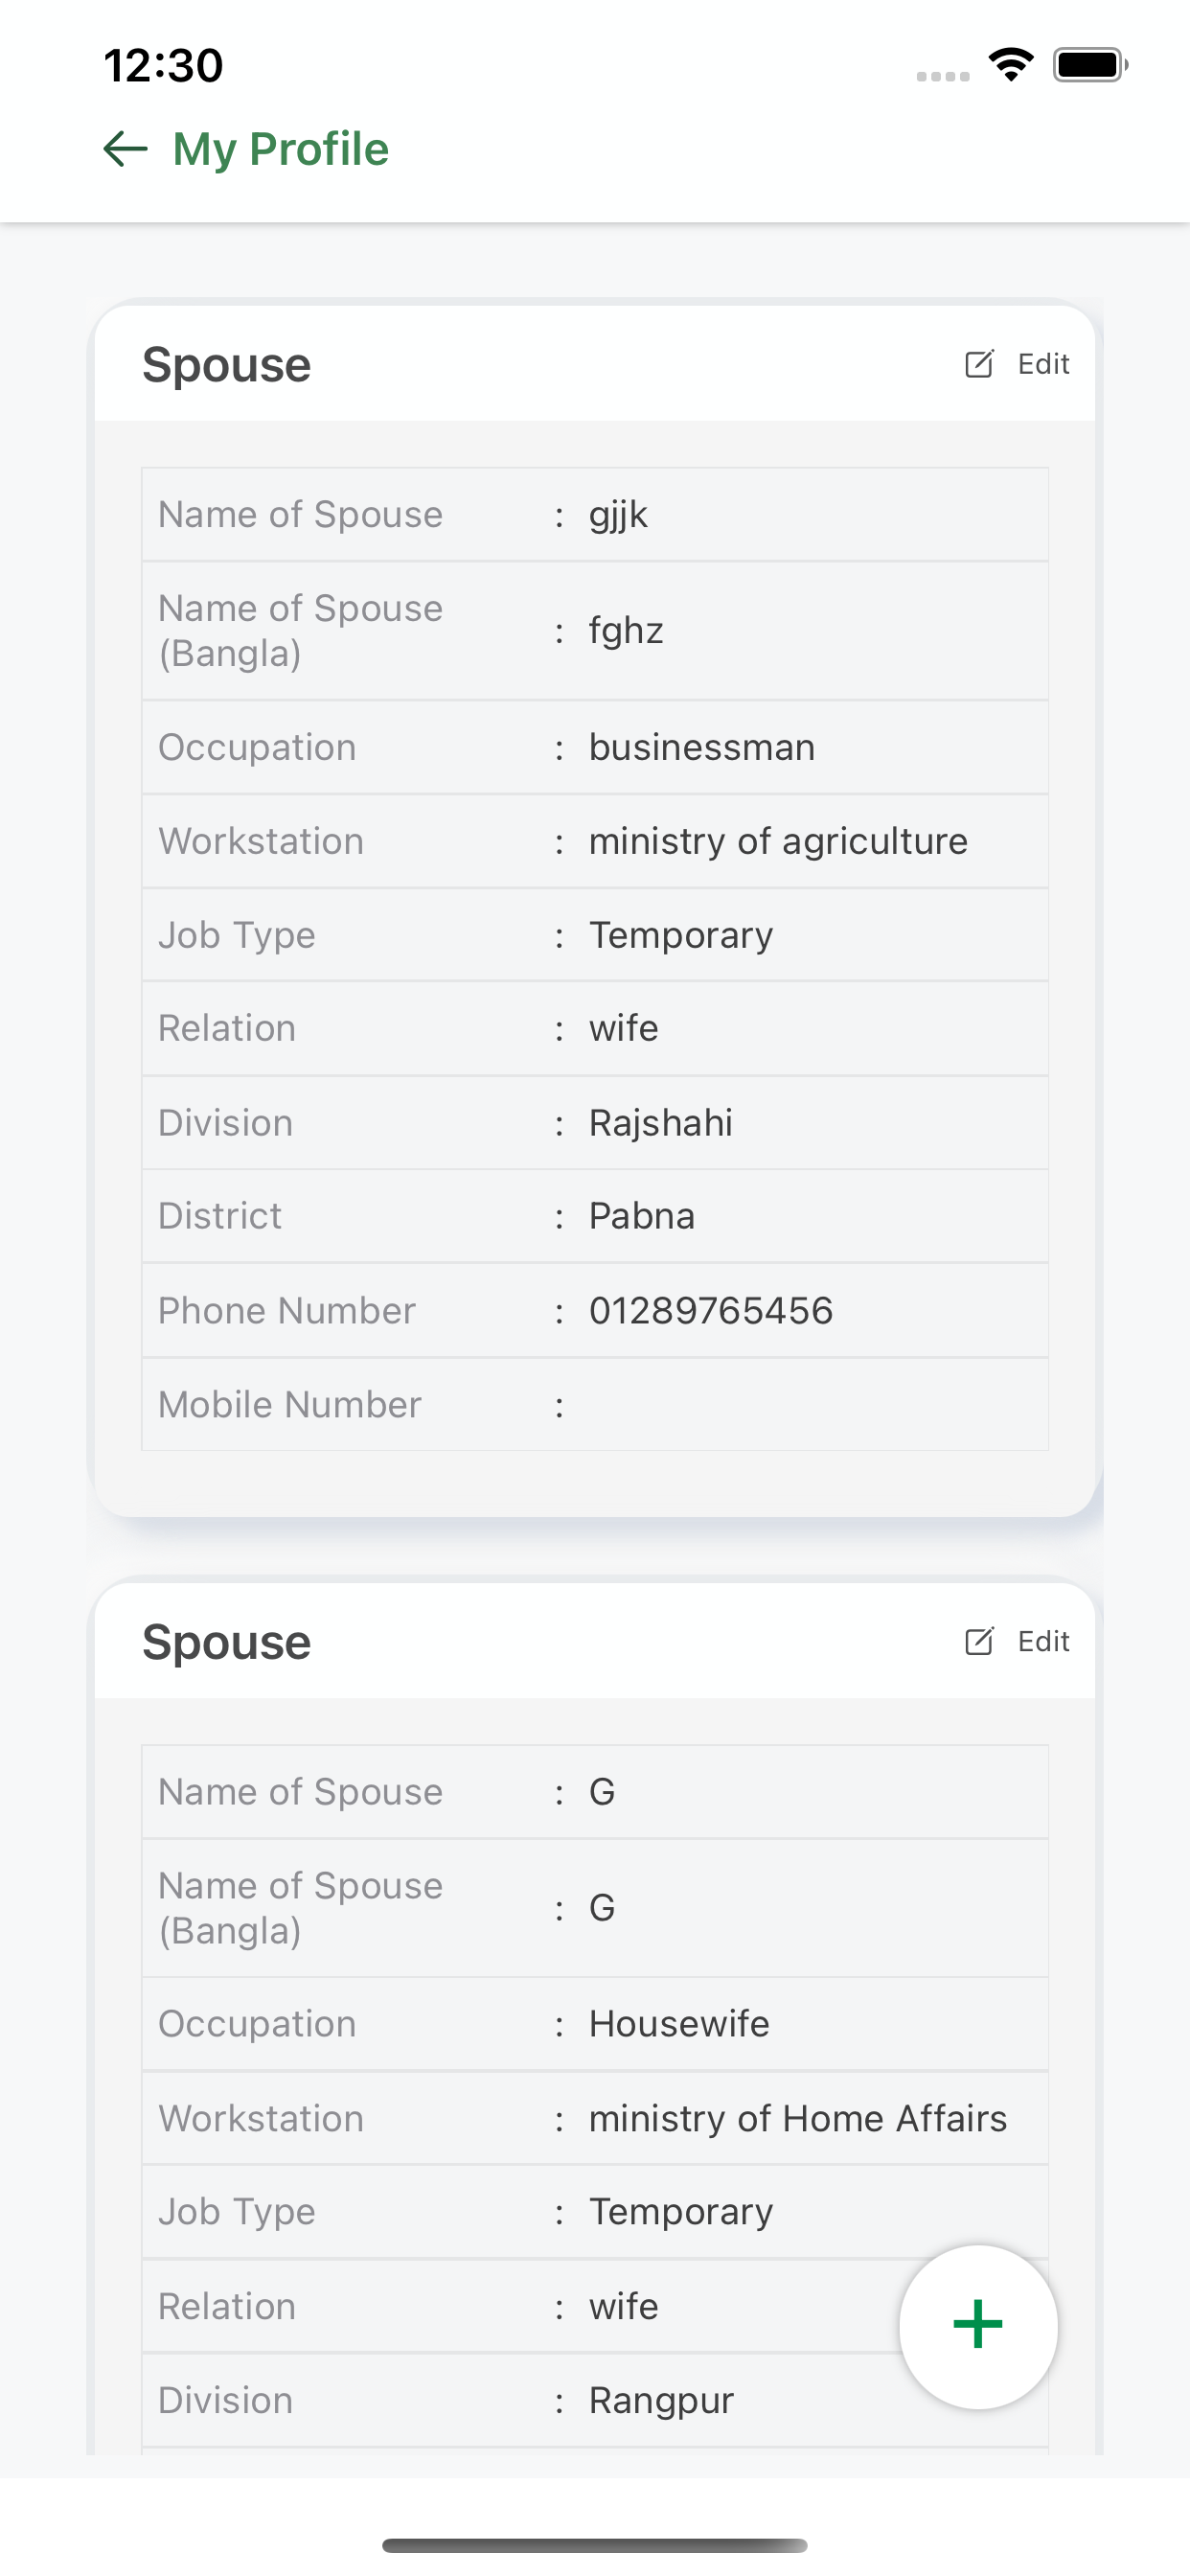This screenshot has width=1190, height=2576.
Task: Click the Edit label on first Spouse card
Action: 1043,364
